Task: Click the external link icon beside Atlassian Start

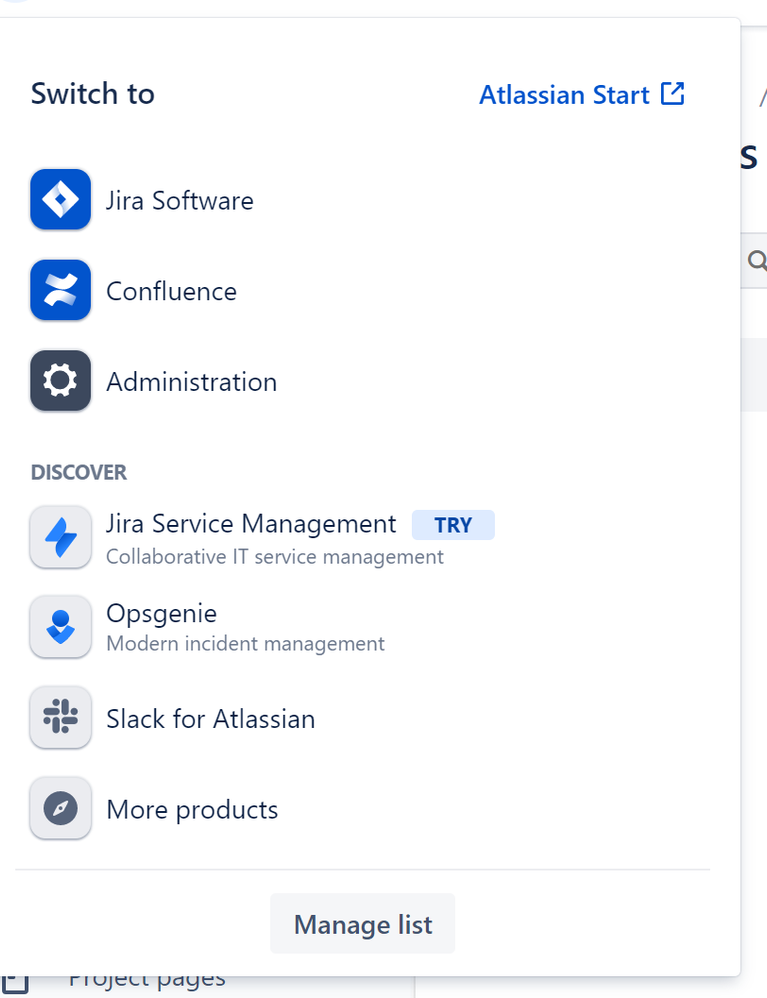Action: [672, 94]
